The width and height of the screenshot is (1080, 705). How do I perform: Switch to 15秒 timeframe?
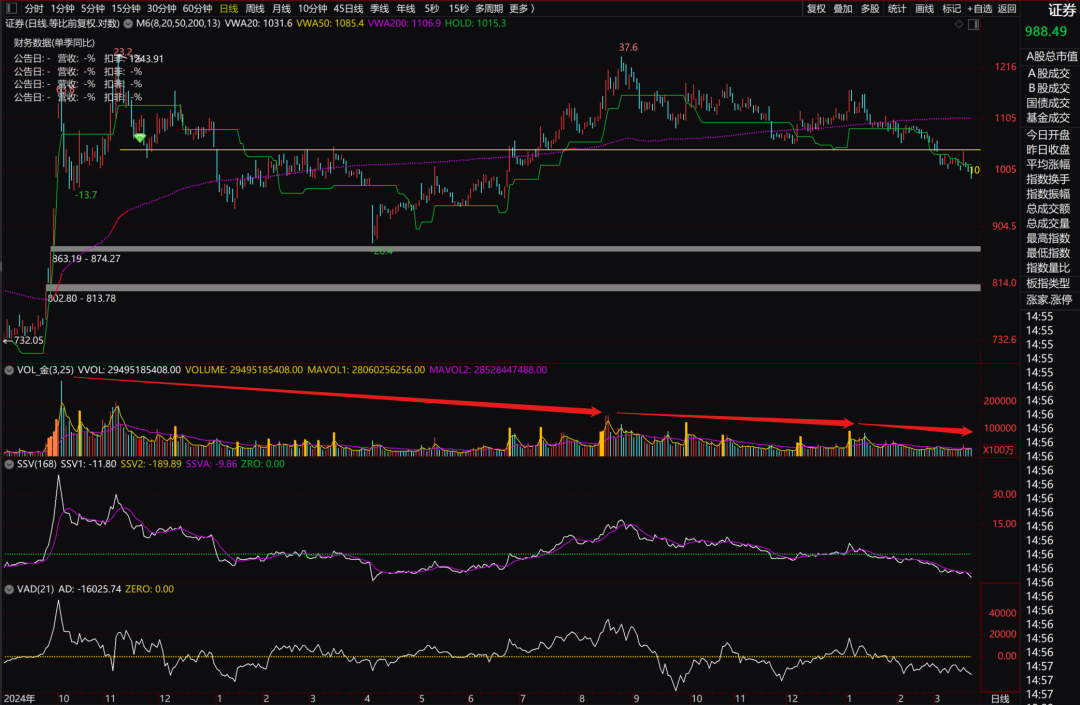tap(458, 9)
